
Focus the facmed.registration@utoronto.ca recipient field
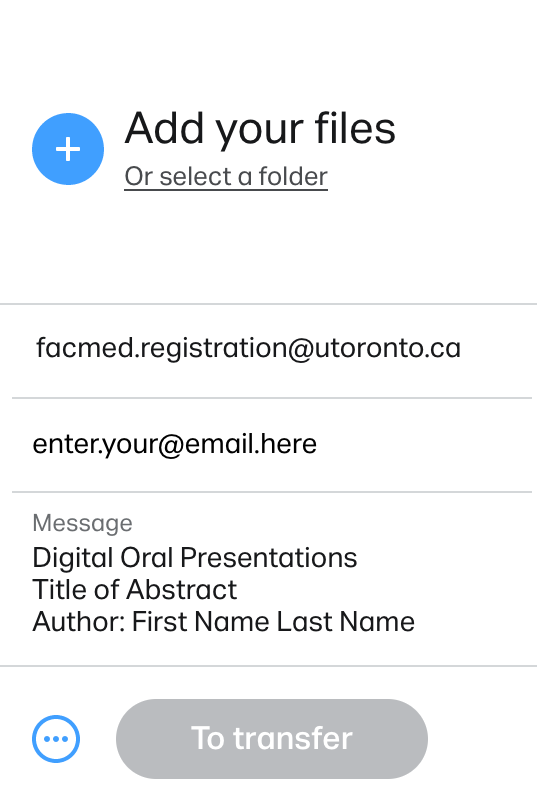click(272, 351)
